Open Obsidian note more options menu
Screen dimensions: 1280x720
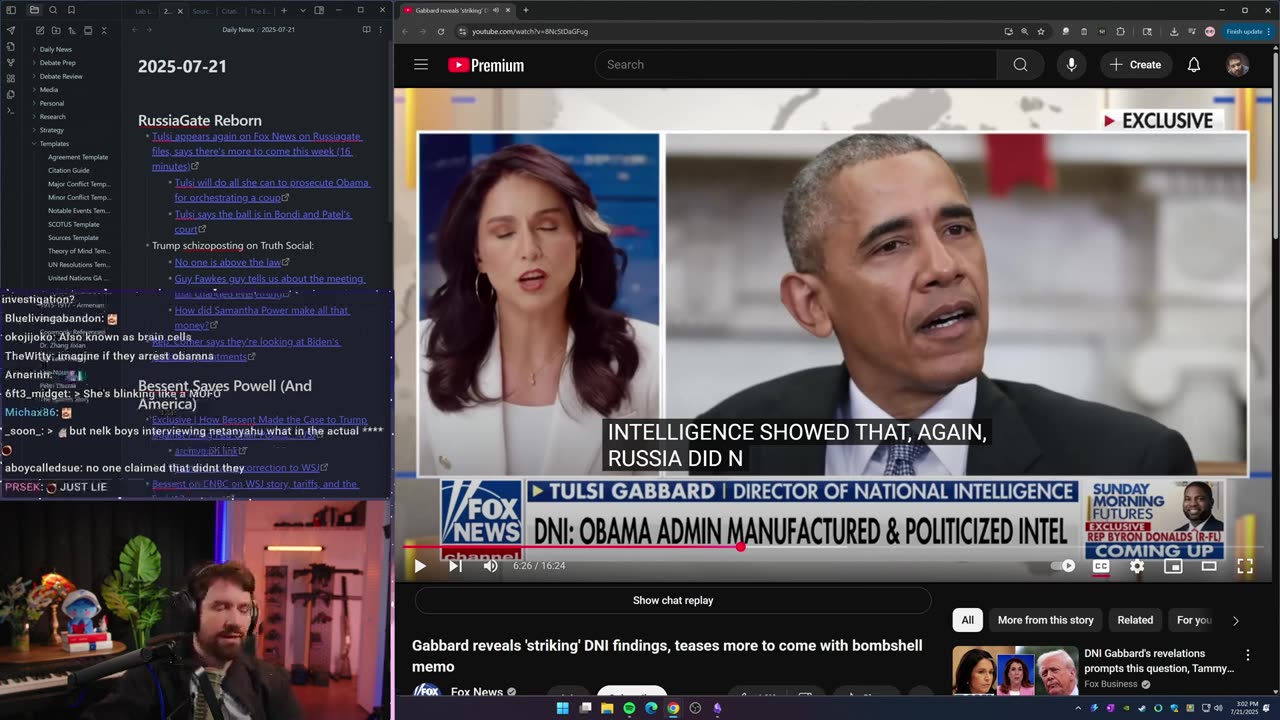point(380,30)
